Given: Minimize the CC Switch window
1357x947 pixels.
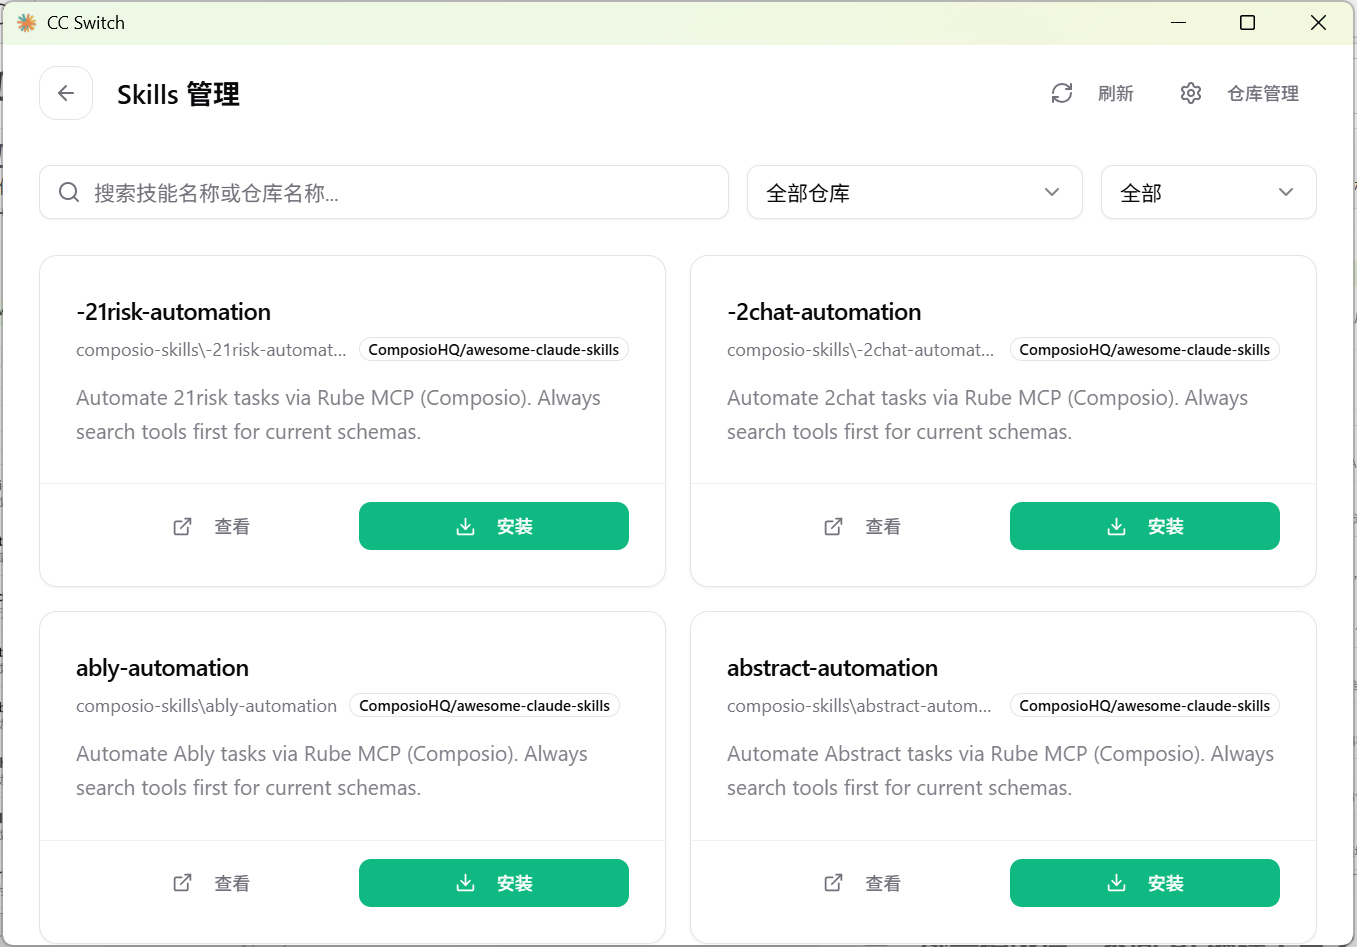Looking at the screenshot, I should (1179, 22).
